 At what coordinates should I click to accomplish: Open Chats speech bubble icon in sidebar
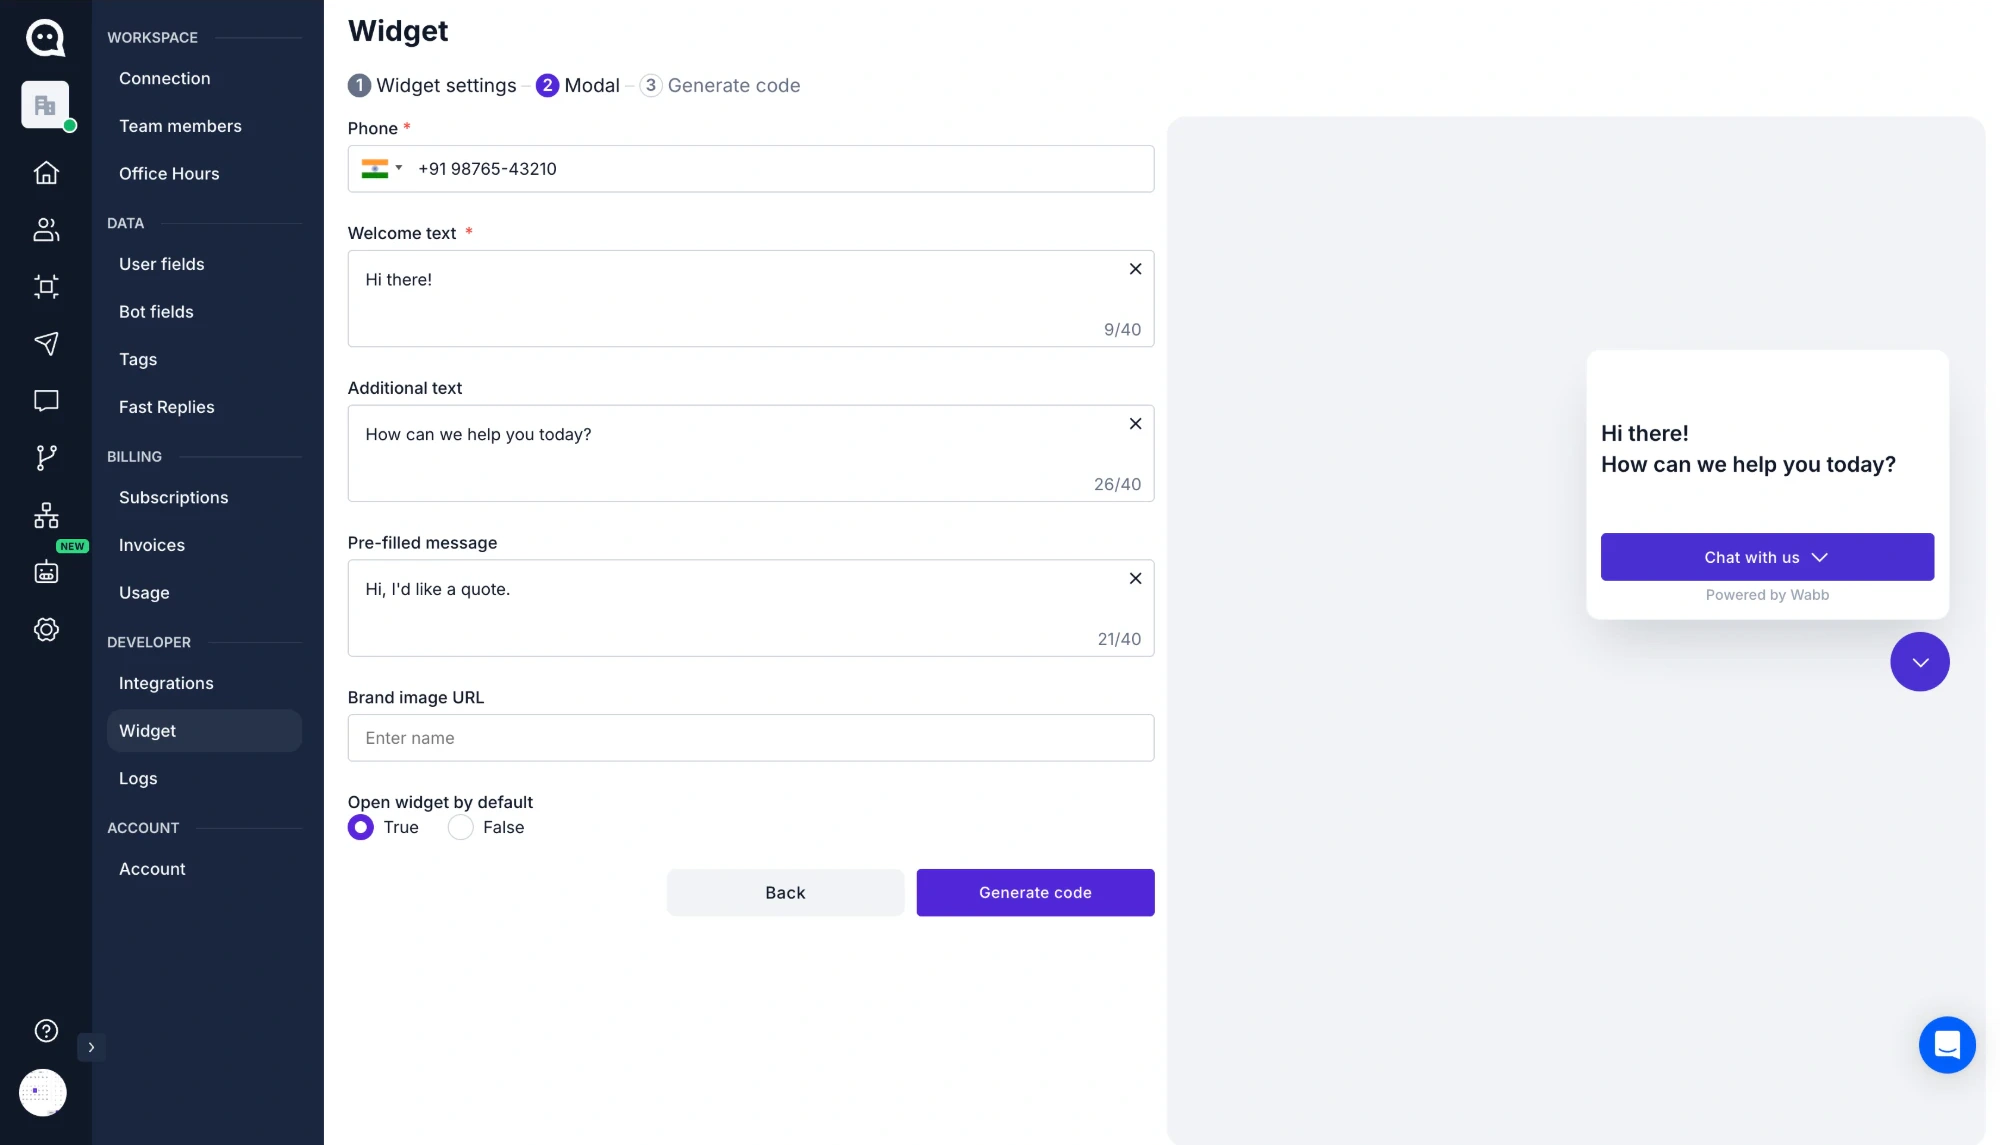46,401
